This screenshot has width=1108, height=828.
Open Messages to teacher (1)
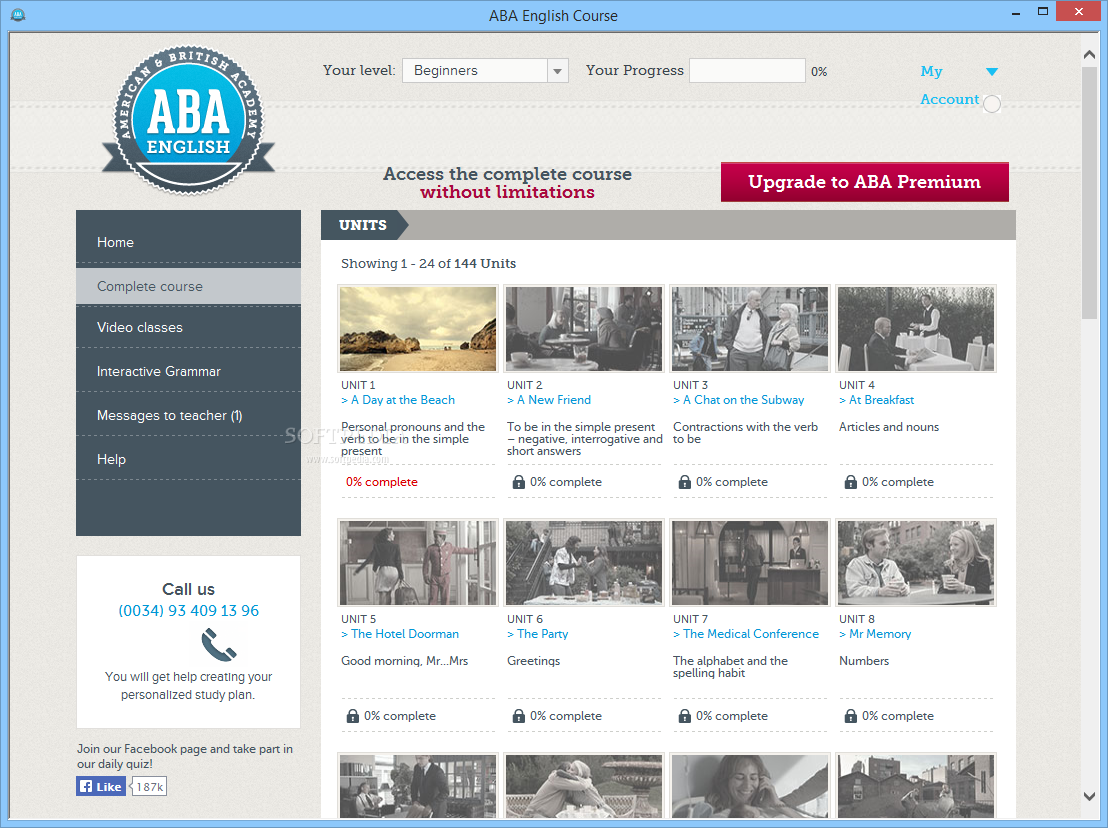(x=189, y=415)
